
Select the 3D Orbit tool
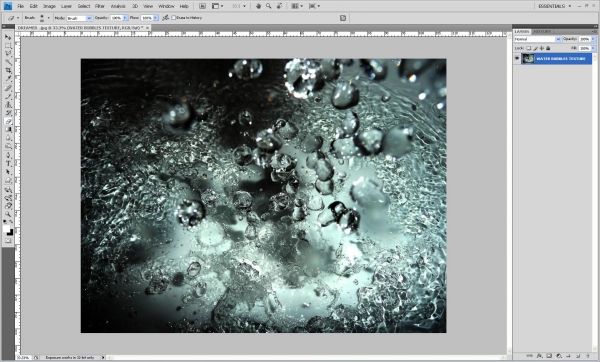point(8,198)
